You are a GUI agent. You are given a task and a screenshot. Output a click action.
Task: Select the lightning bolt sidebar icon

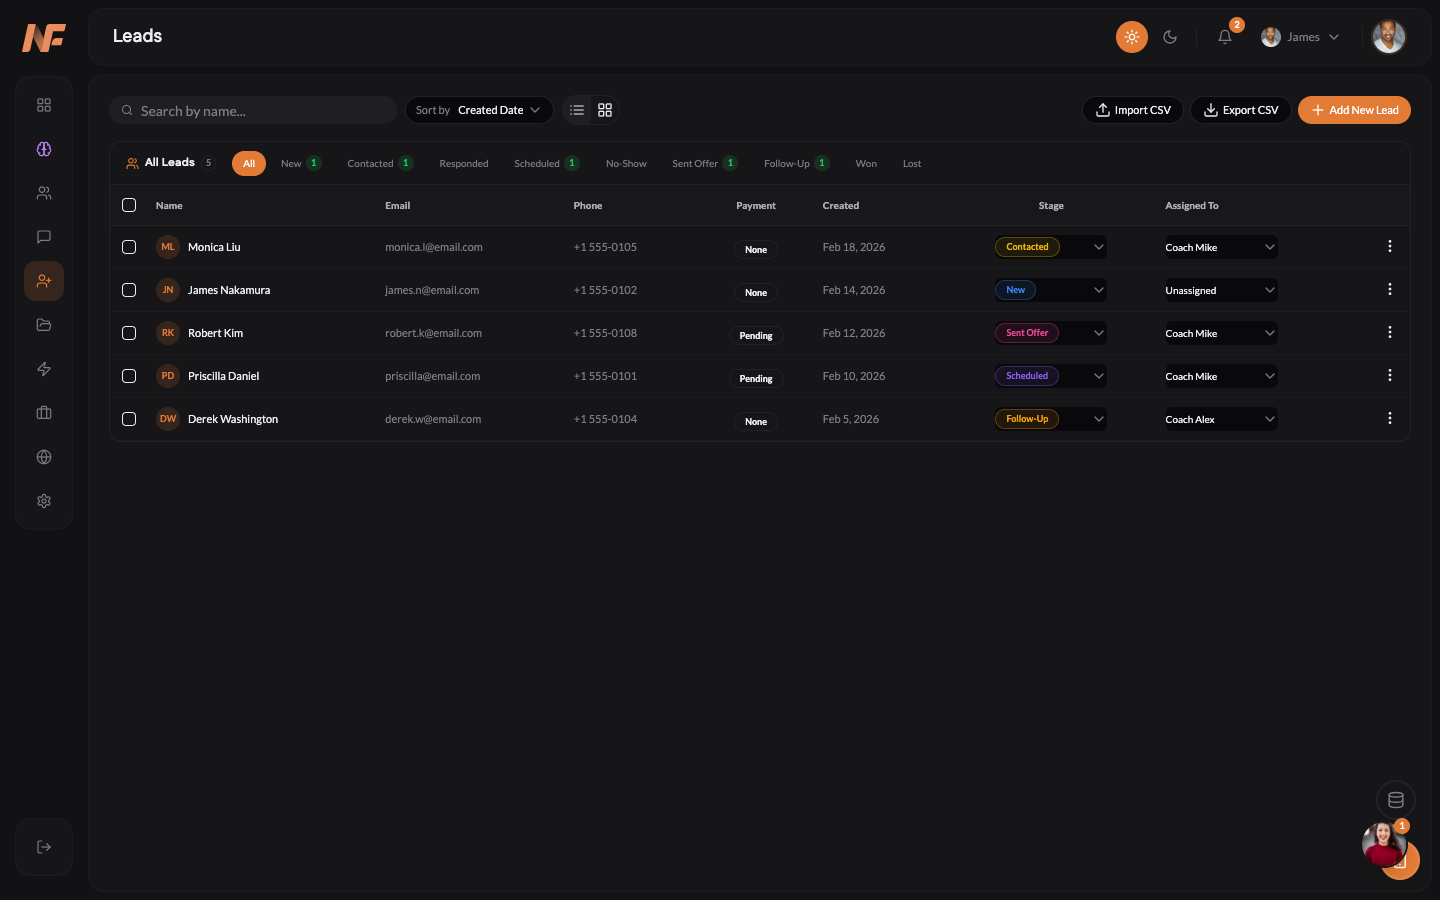point(44,369)
